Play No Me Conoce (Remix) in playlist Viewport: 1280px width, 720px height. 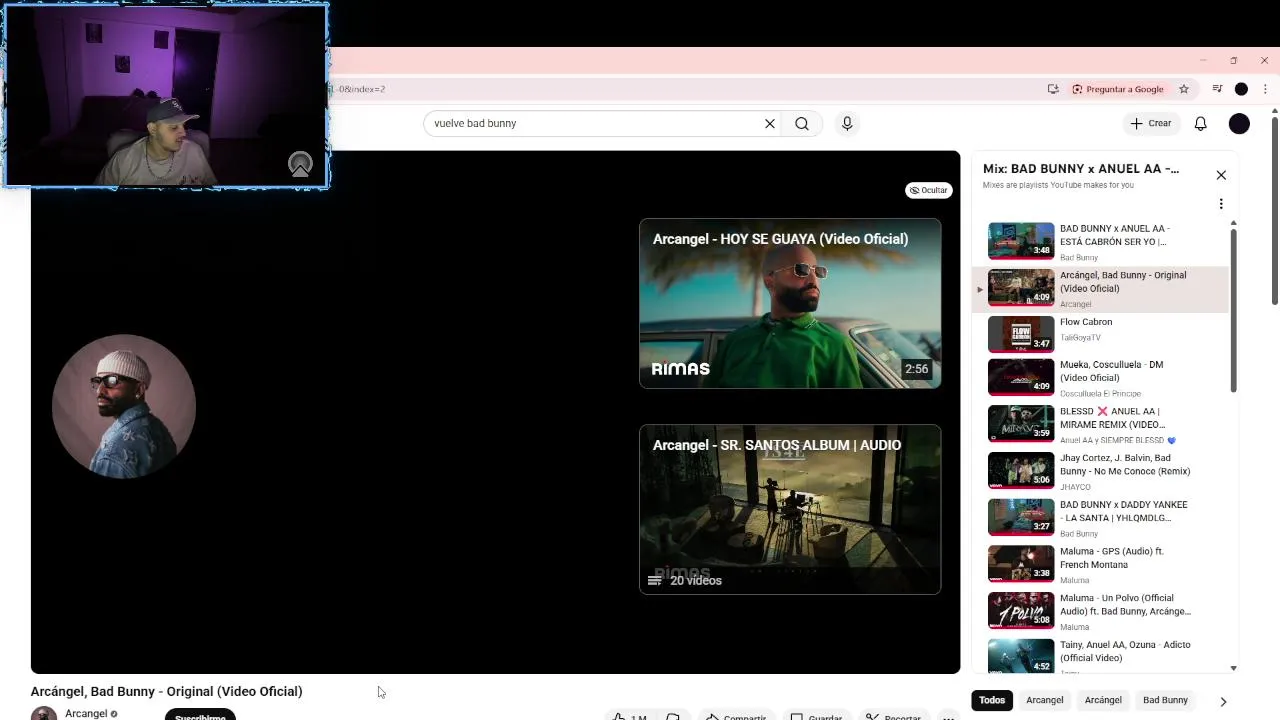1100,471
